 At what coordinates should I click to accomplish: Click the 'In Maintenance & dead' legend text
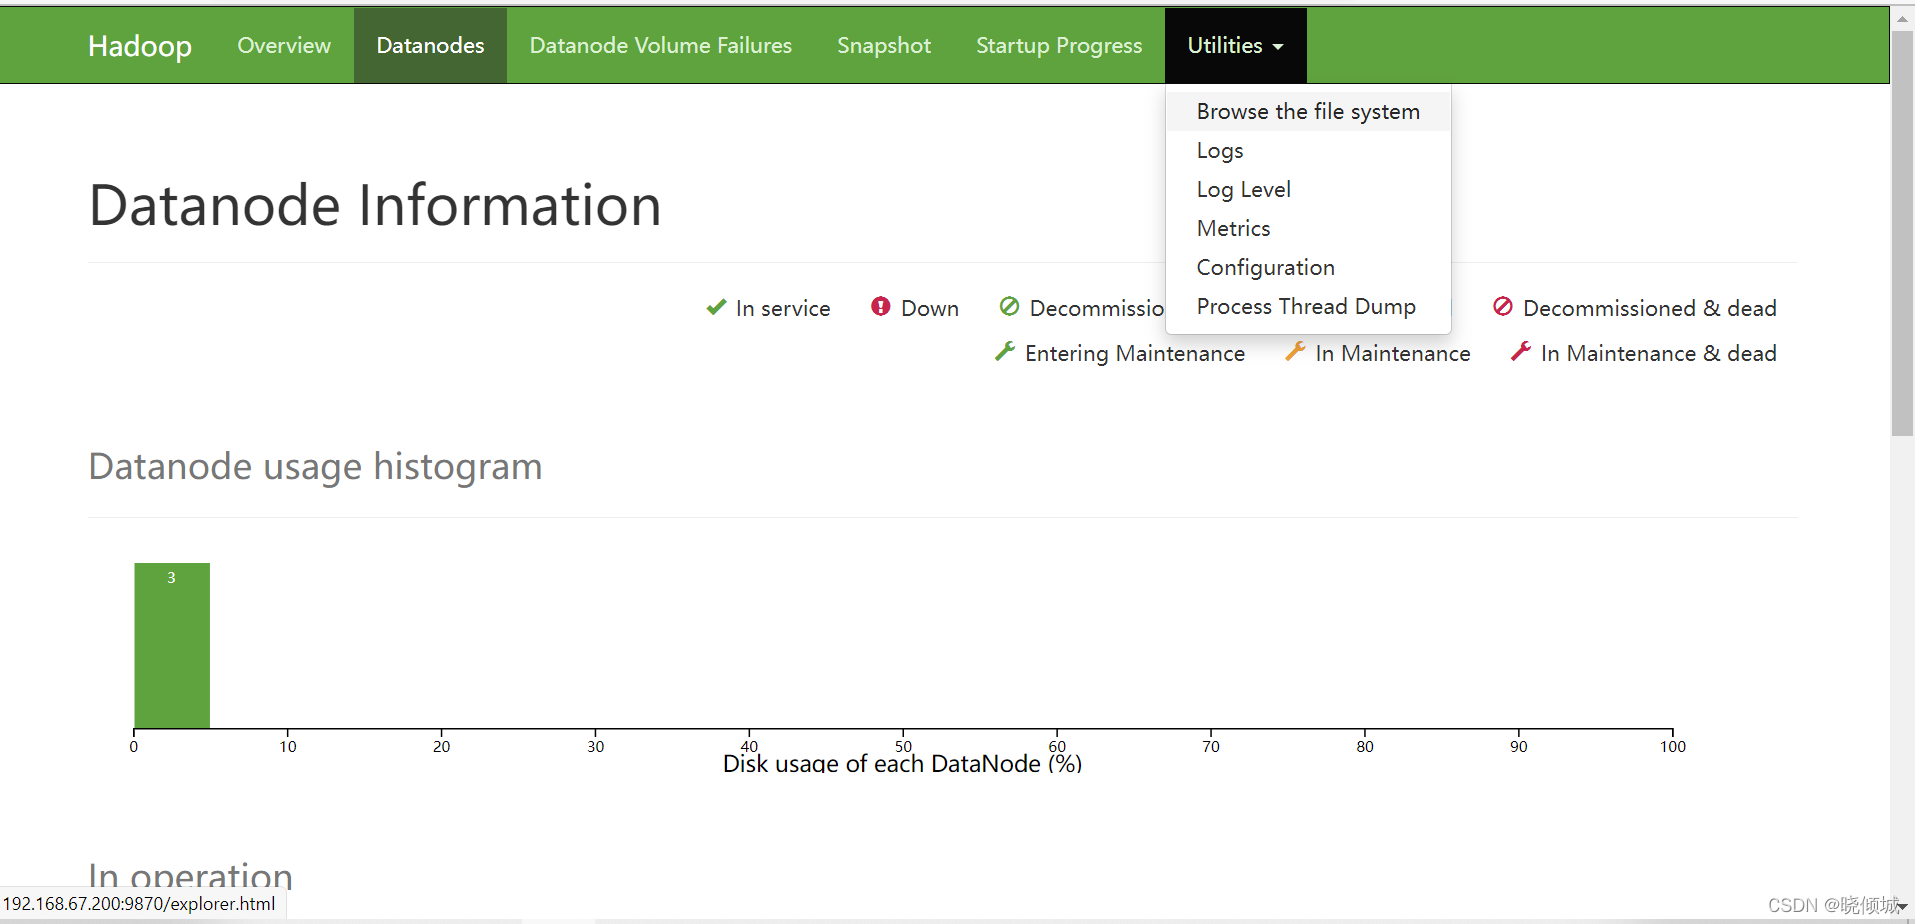pos(1659,353)
